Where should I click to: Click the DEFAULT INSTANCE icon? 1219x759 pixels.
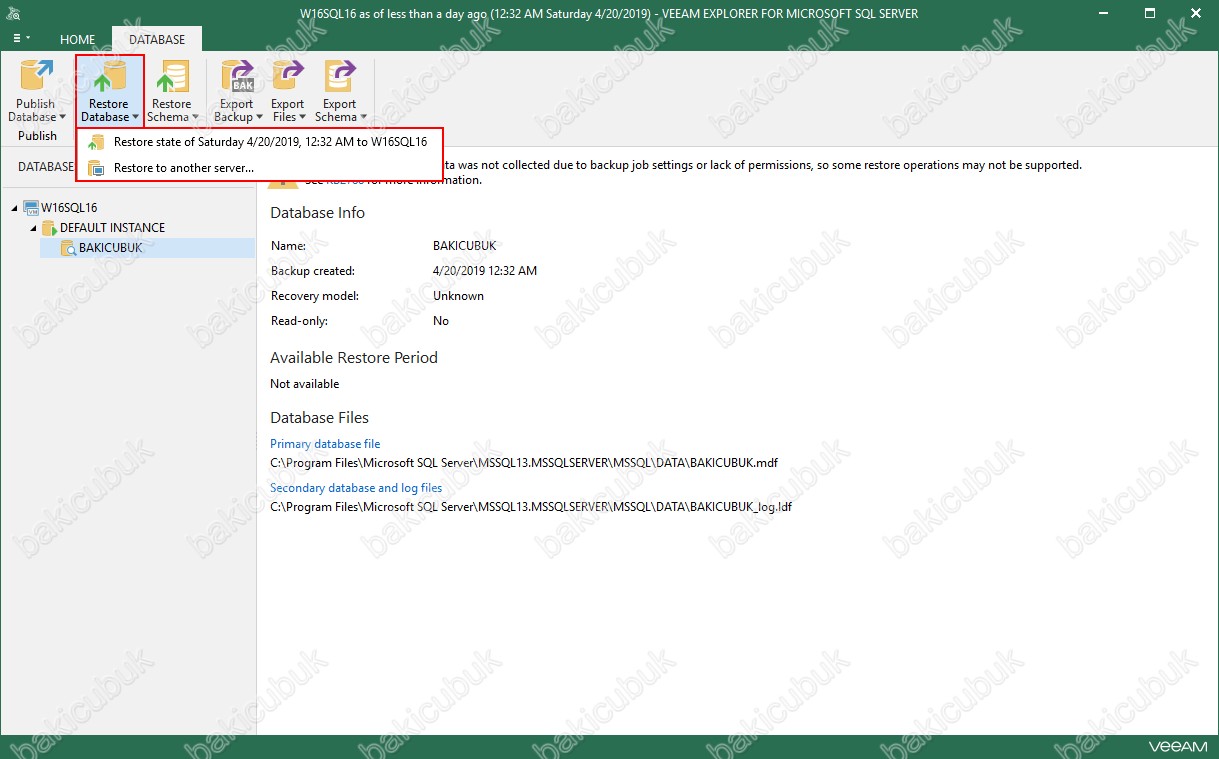(49, 228)
